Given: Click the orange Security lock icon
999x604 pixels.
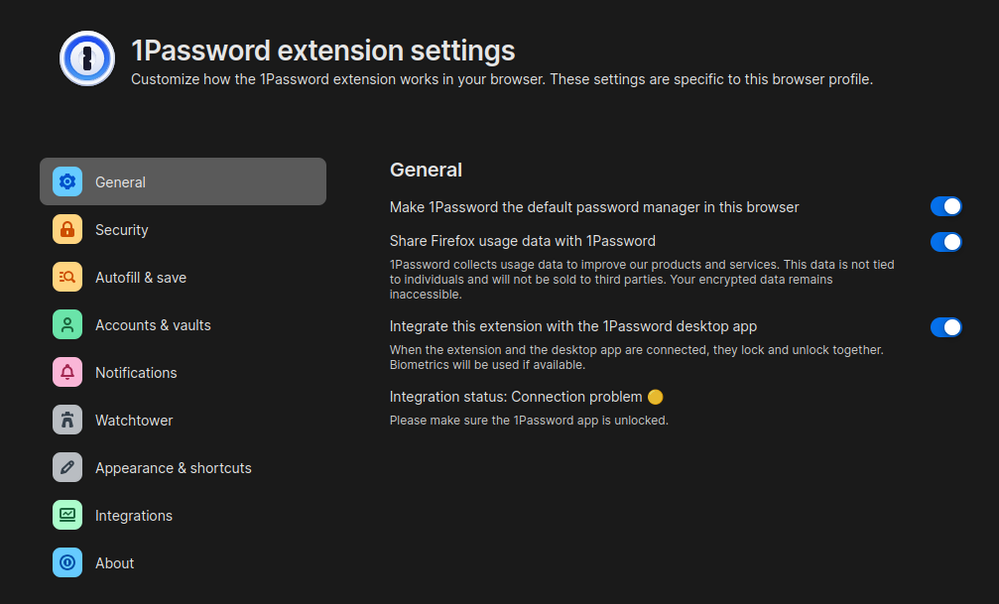Looking at the screenshot, I should pyautogui.click(x=67, y=230).
